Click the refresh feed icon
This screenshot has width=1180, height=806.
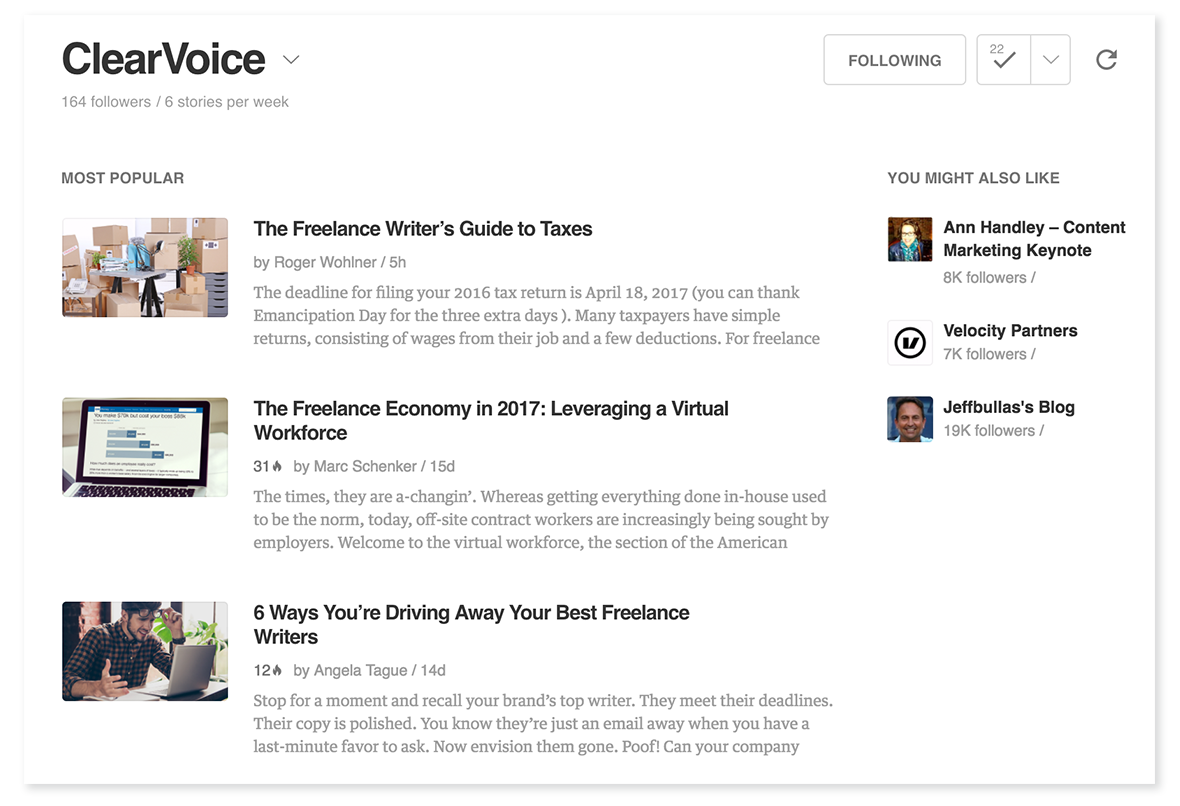point(1106,59)
